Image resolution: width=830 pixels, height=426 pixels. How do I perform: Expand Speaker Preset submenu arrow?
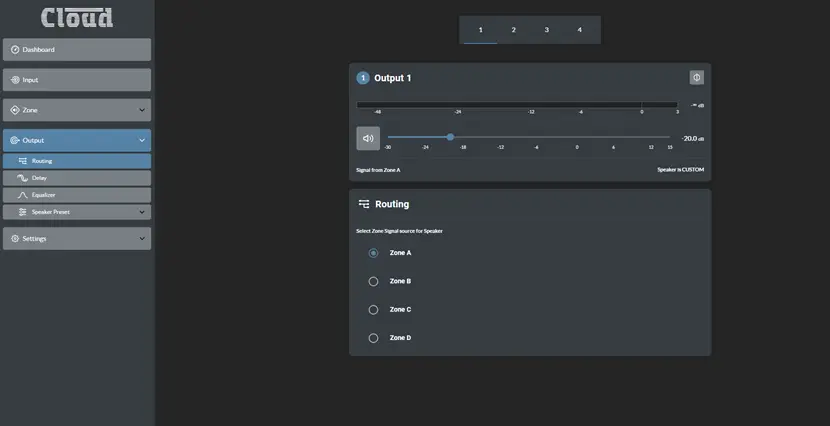point(142,212)
